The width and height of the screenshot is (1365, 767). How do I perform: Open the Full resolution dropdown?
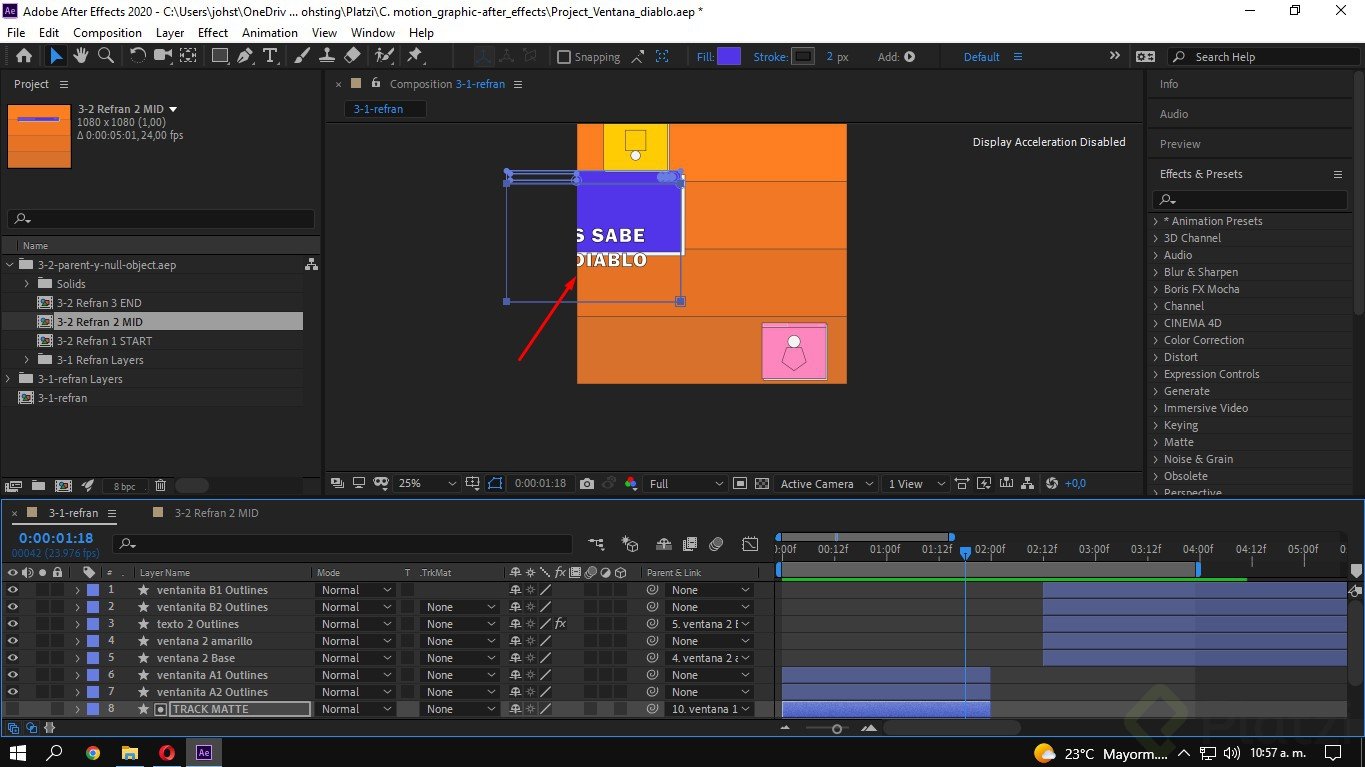coord(684,483)
